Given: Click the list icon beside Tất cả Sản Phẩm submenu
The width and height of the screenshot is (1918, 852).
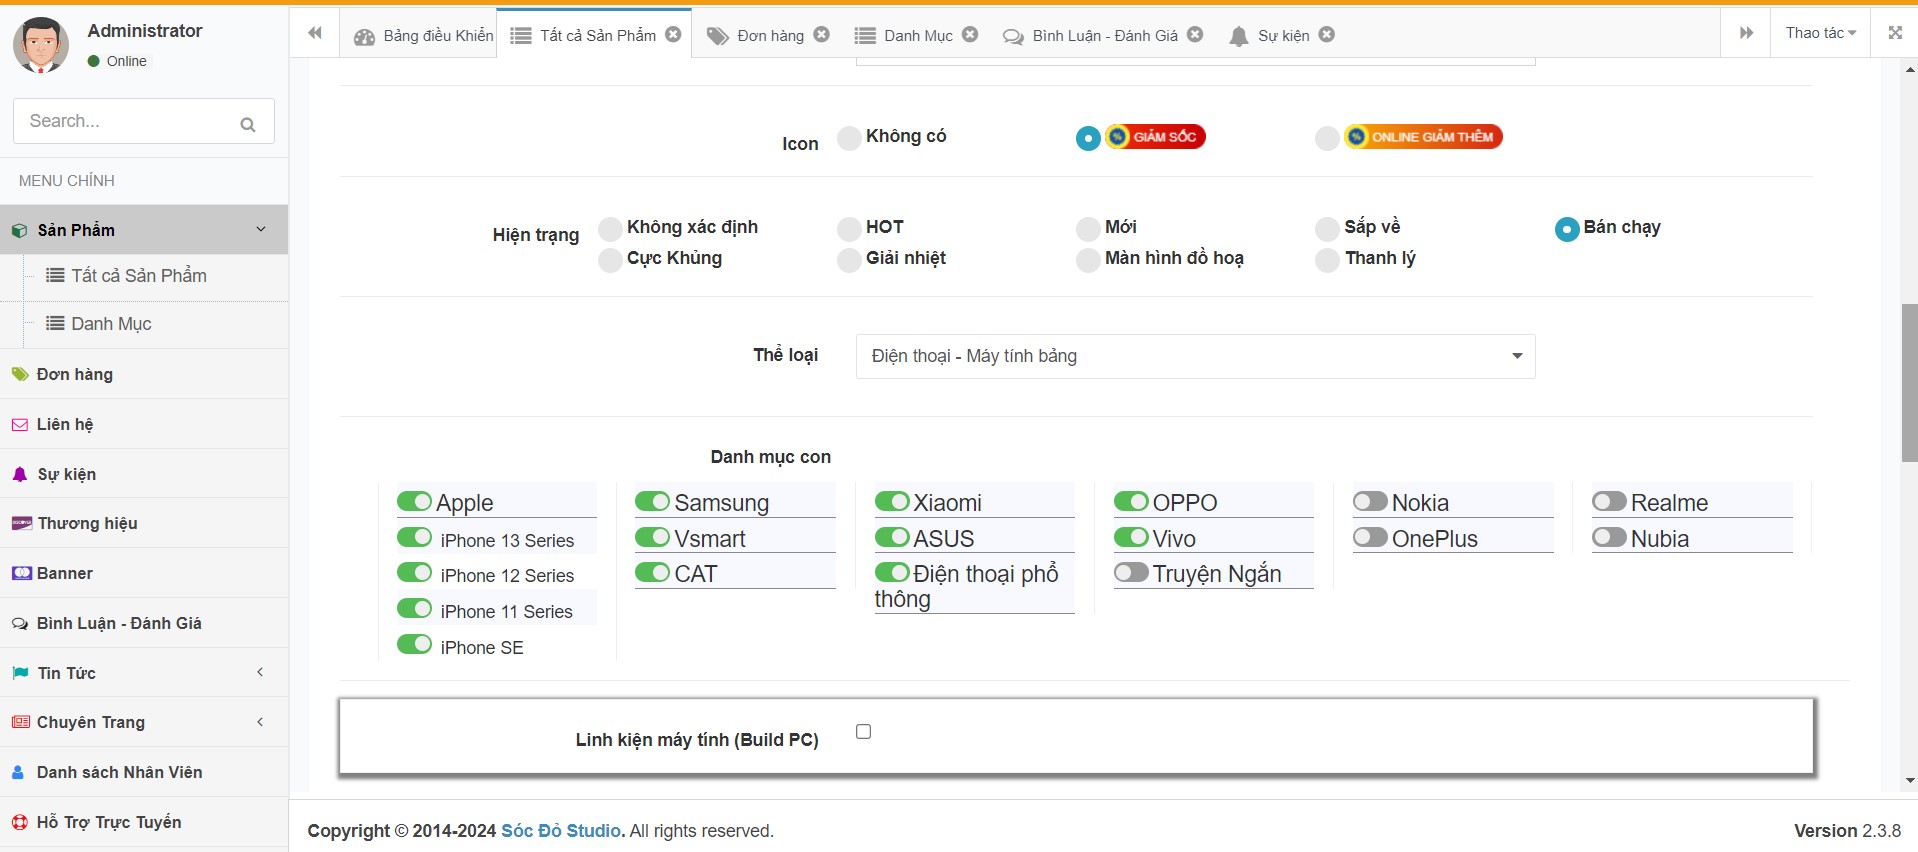Looking at the screenshot, I should pyautogui.click(x=55, y=275).
